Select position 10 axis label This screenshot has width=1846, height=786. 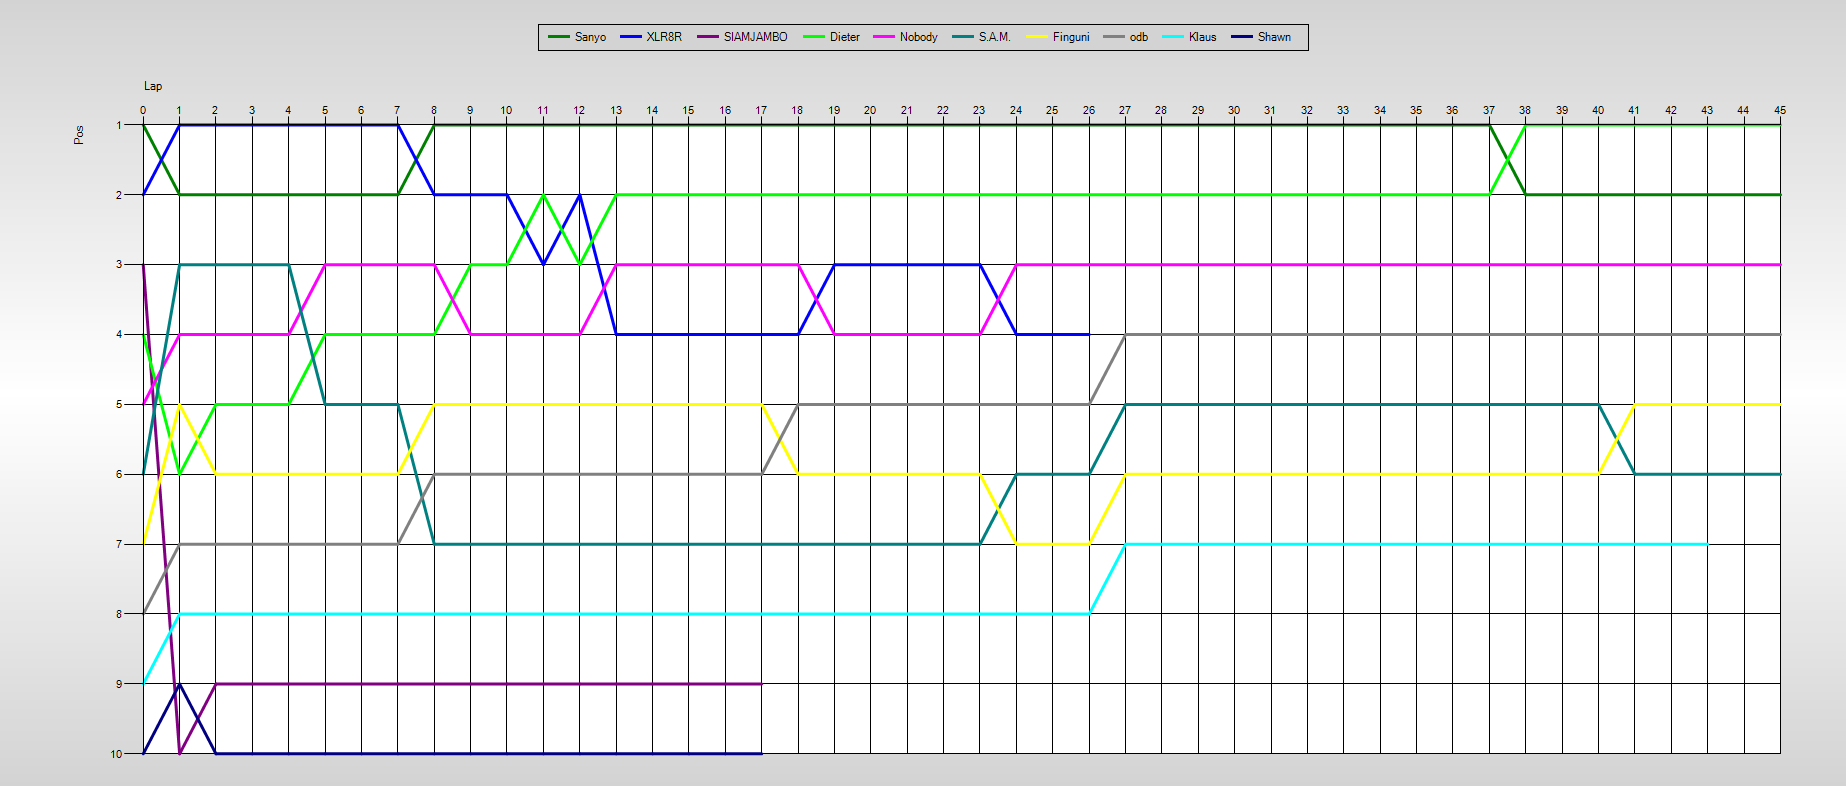pos(116,754)
